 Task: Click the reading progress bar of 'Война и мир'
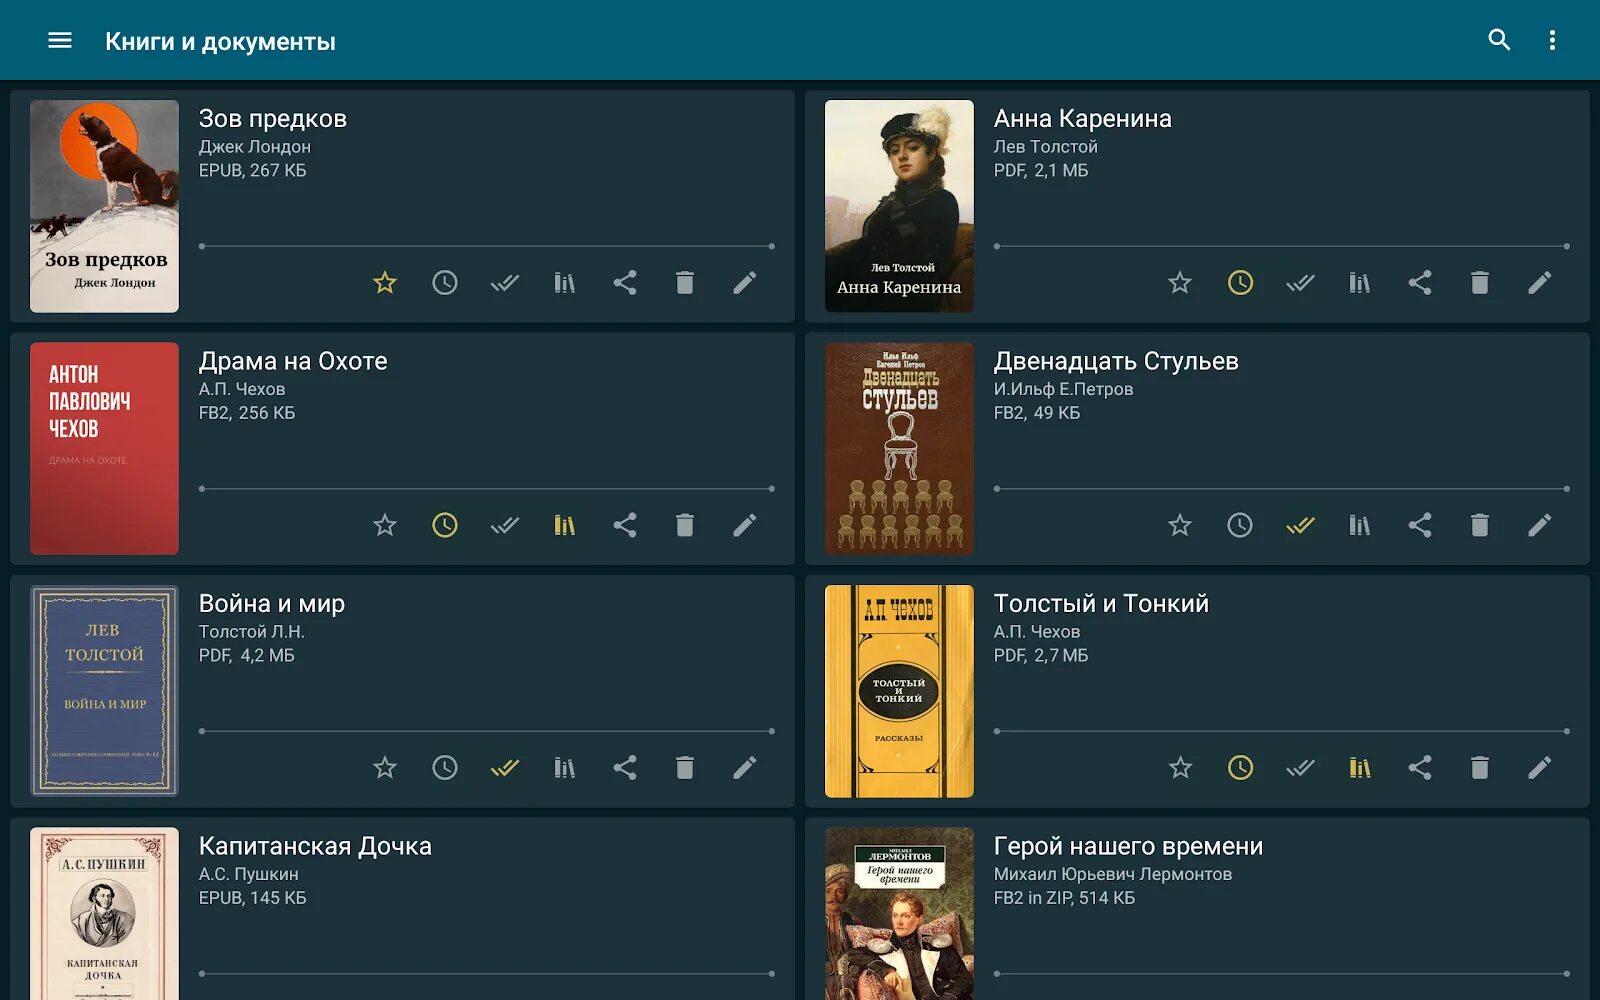pyautogui.click(x=487, y=731)
